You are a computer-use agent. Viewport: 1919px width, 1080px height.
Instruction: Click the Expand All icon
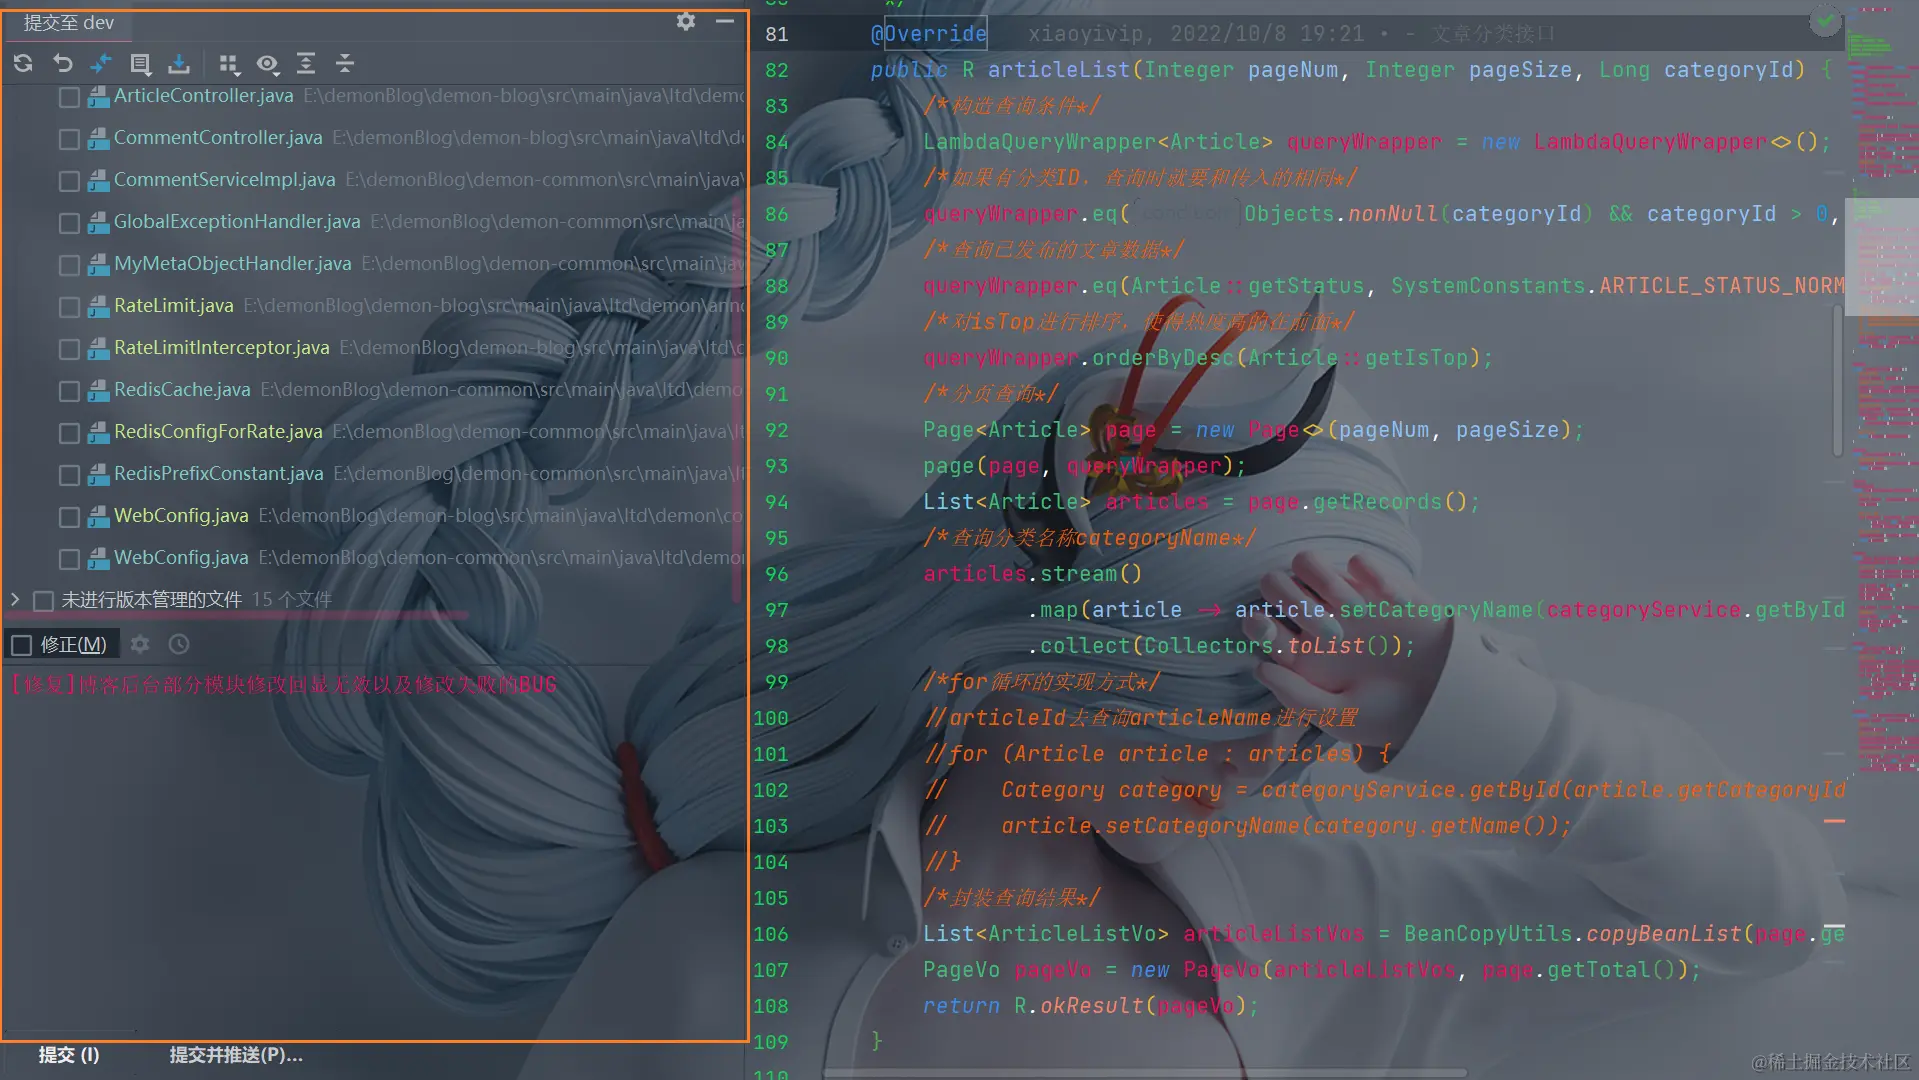[x=306, y=64]
